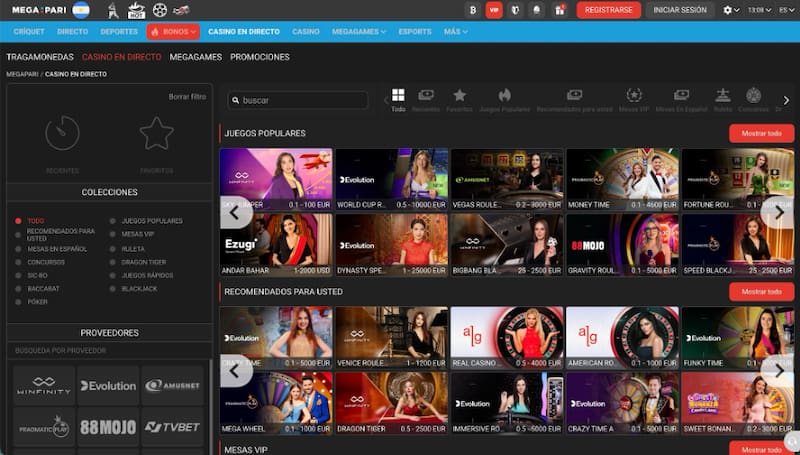Image resolution: width=800 pixels, height=455 pixels.
Task: Click the Bitcoin B icon
Action: 473,10
